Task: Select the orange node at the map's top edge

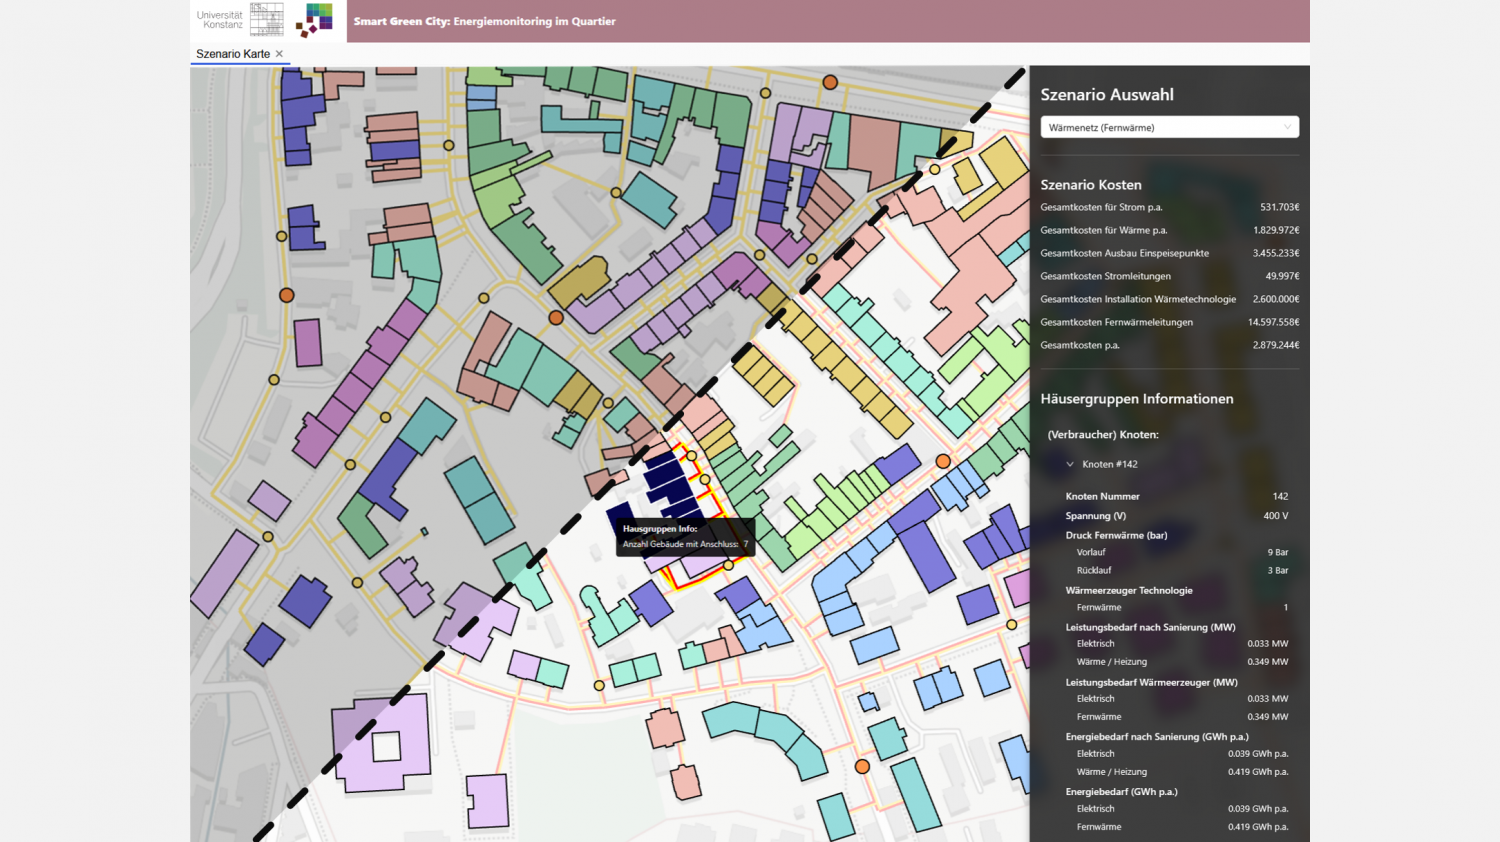Action: 830,82
